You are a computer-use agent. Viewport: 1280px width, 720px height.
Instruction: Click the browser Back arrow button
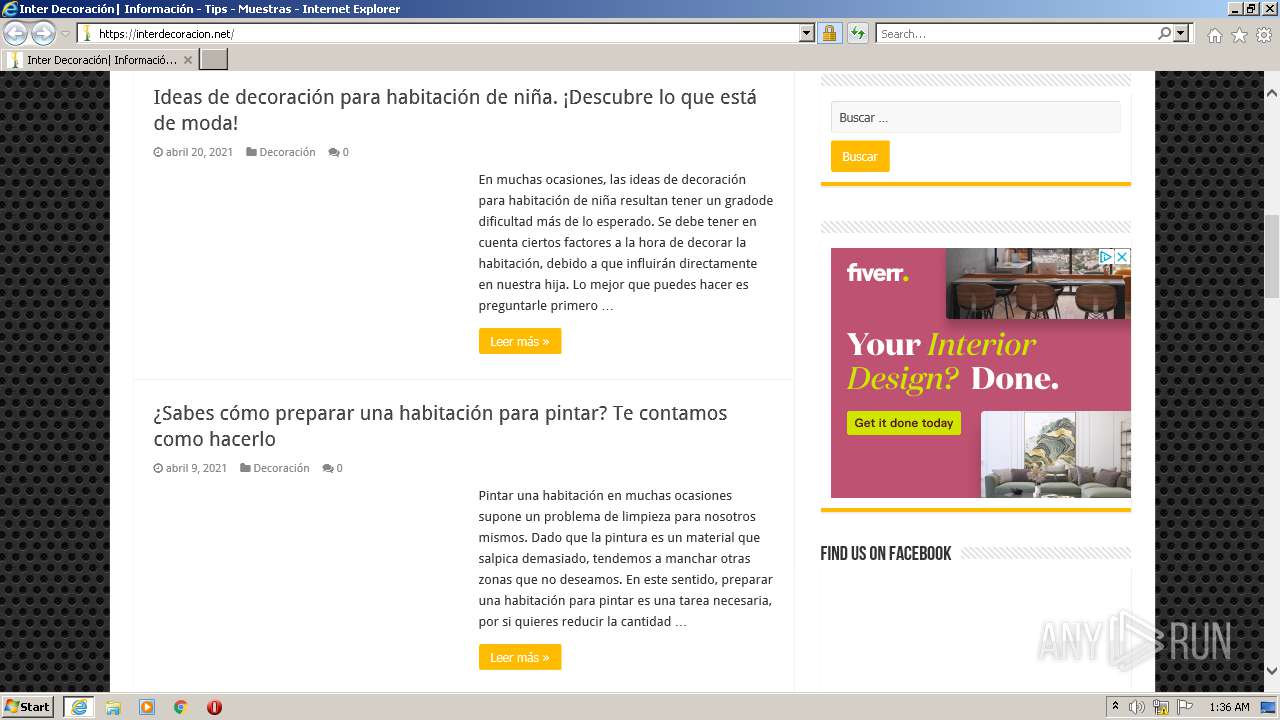pos(15,33)
